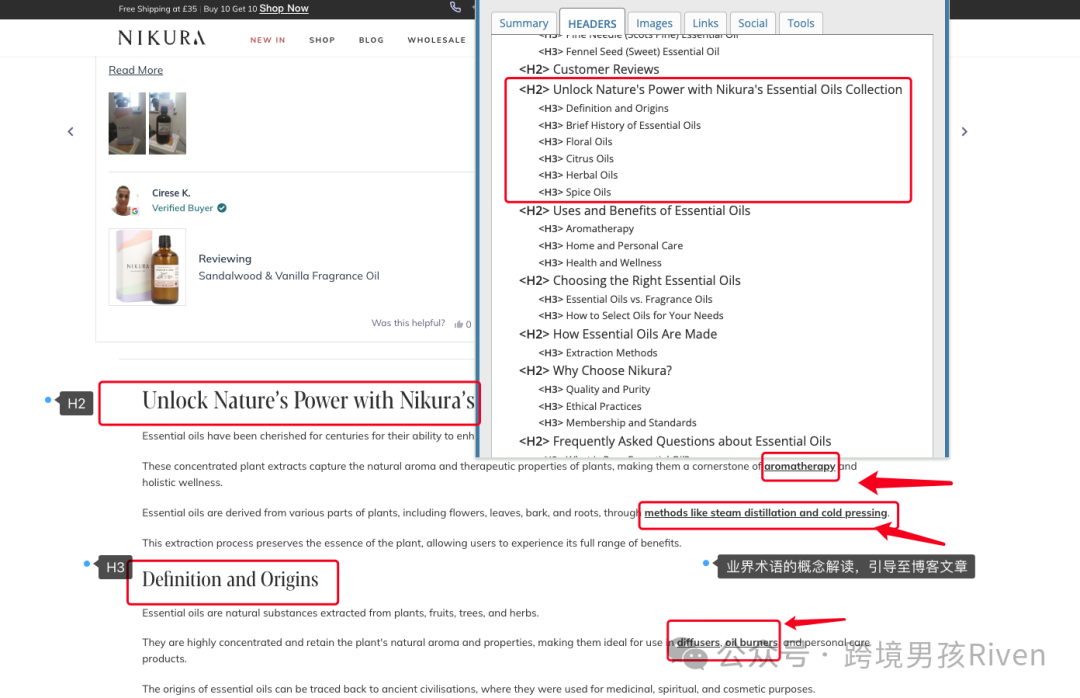Screen dimensions: 1080x698
Task: Click the Sandalwood & Vanilla Fragrance Oil product name
Action: click(x=289, y=276)
